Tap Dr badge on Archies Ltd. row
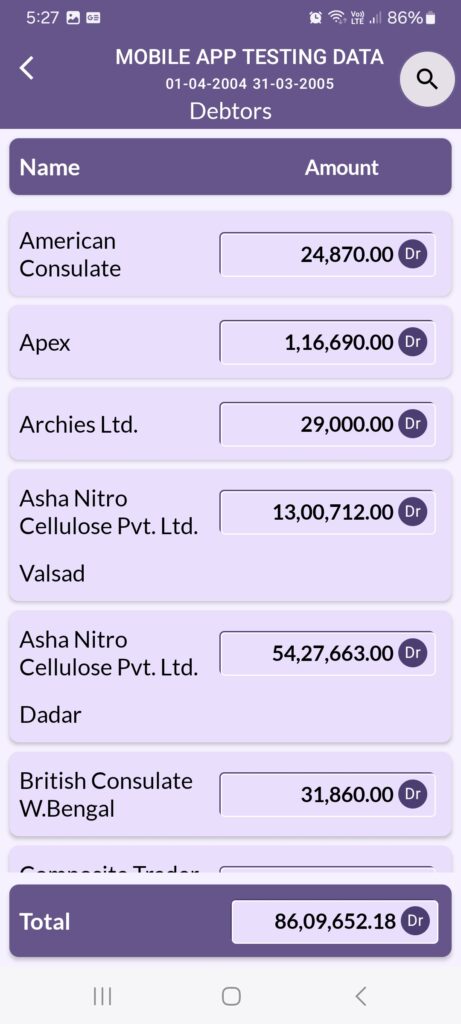461x1024 pixels. coord(413,424)
